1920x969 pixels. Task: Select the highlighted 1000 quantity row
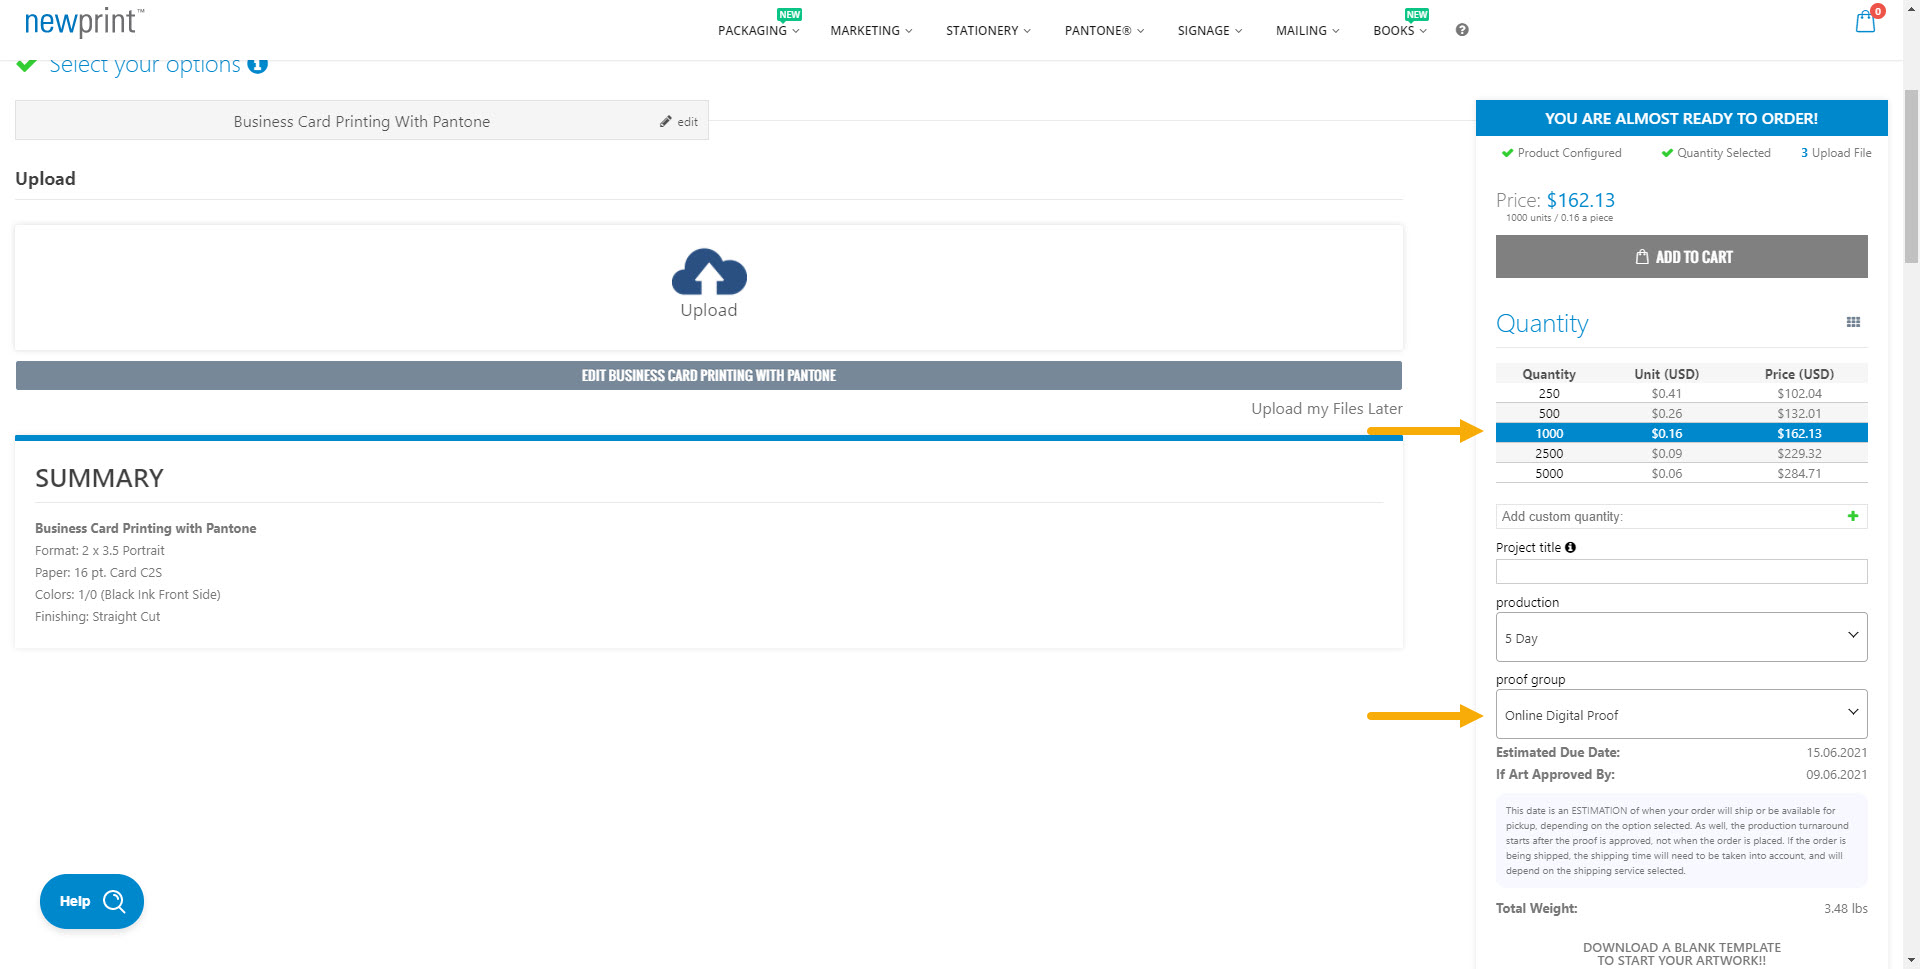1681,433
